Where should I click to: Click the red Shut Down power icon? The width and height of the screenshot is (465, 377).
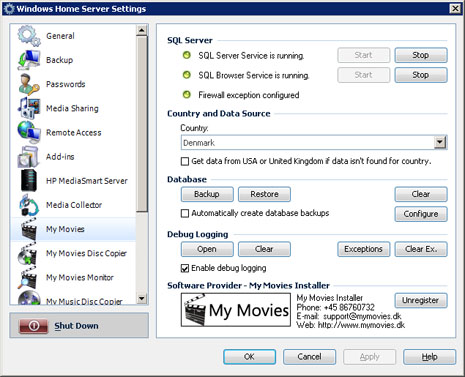[34, 326]
